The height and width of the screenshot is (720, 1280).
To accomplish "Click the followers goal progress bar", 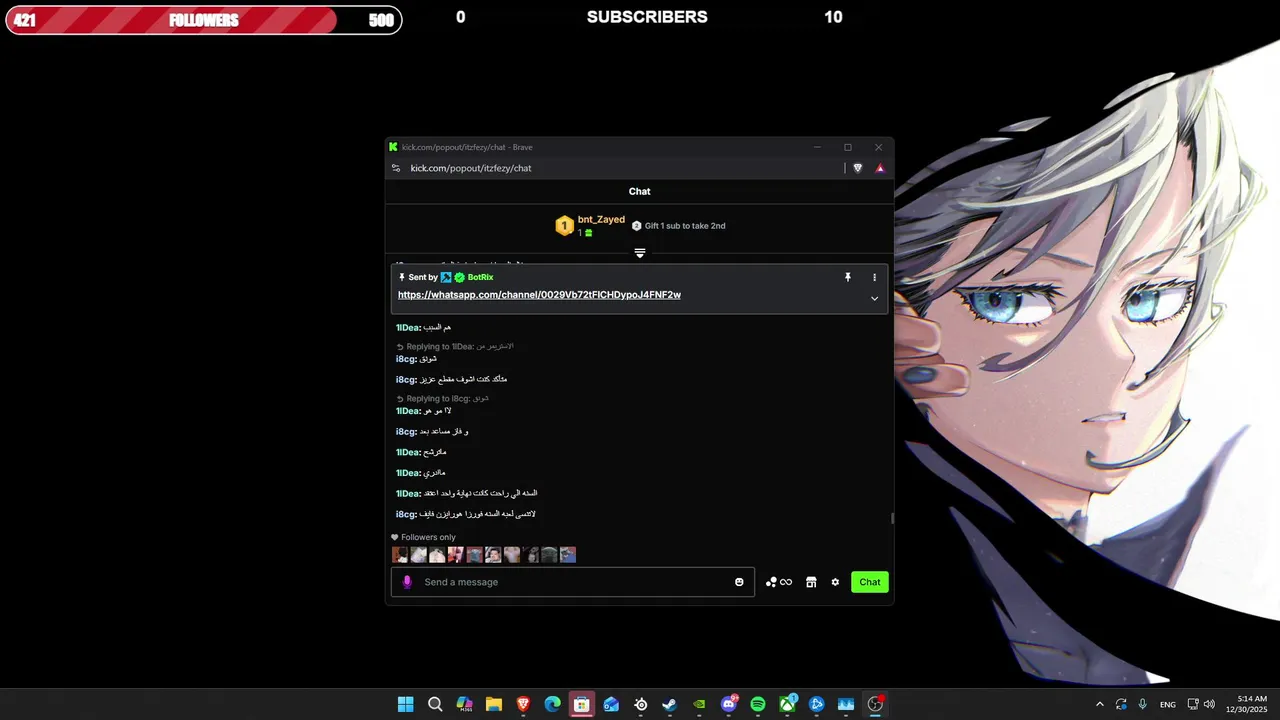I will (x=204, y=20).
